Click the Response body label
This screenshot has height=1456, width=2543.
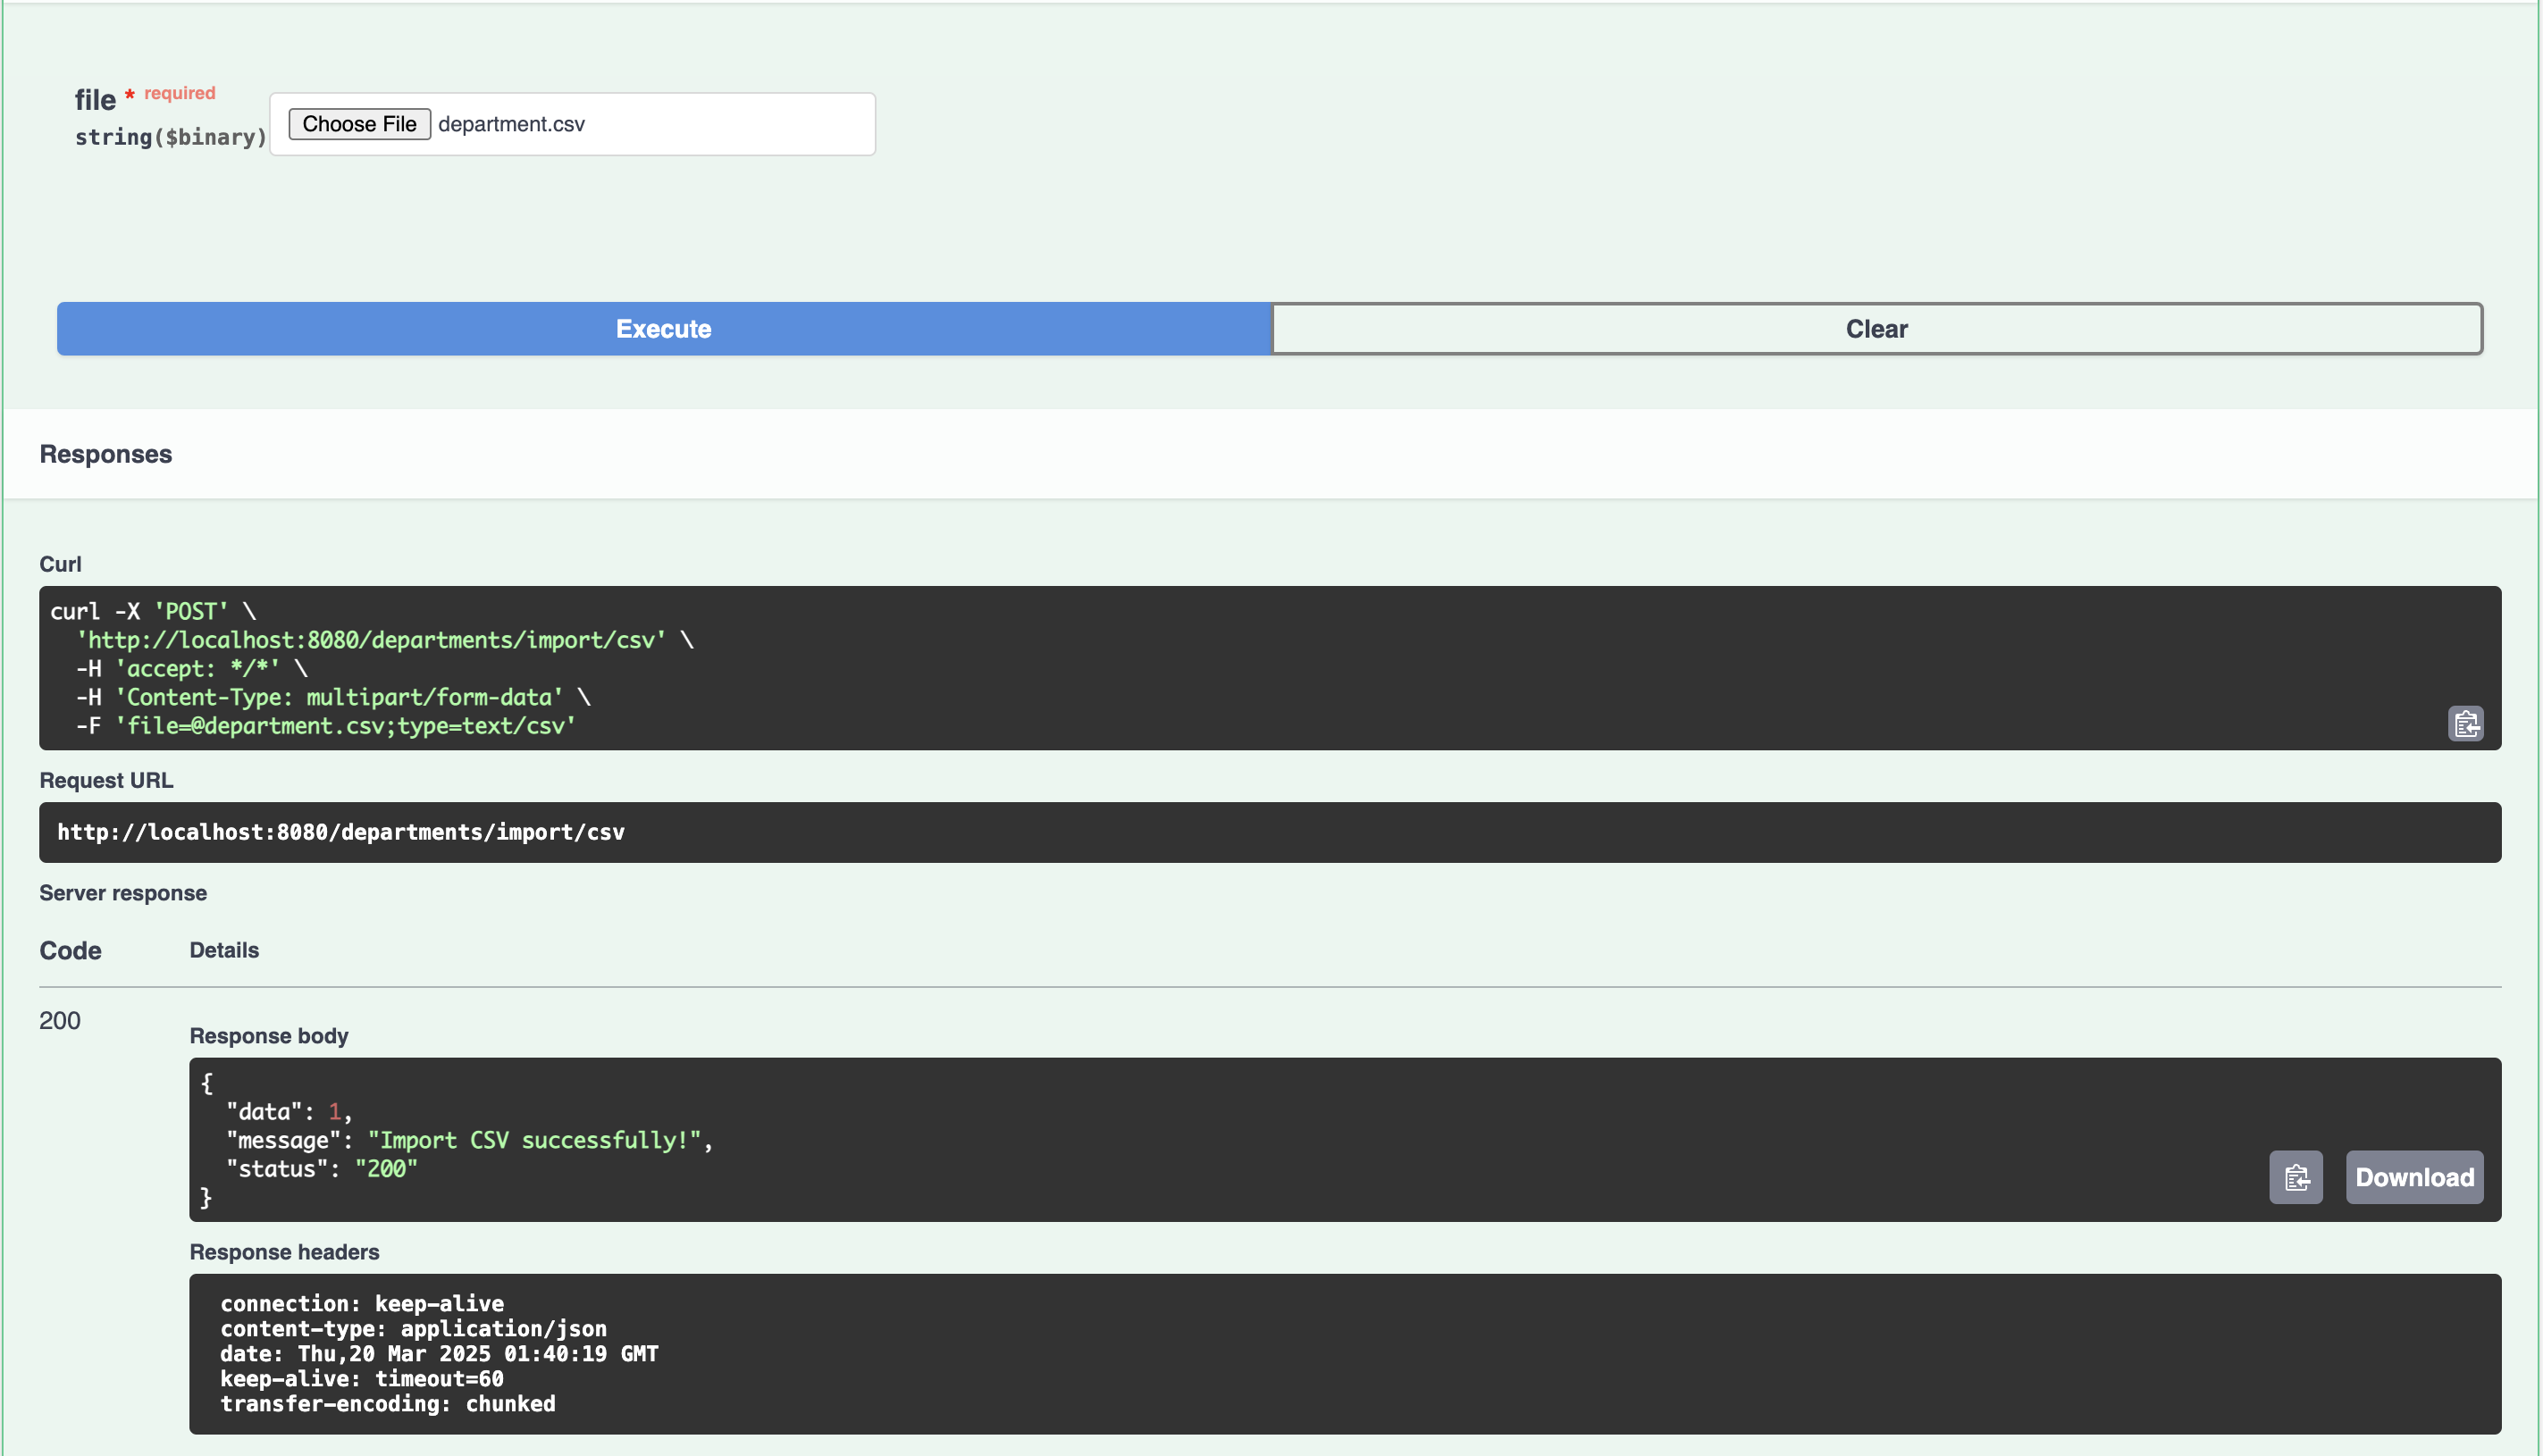pyautogui.click(x=269, y=1036)
